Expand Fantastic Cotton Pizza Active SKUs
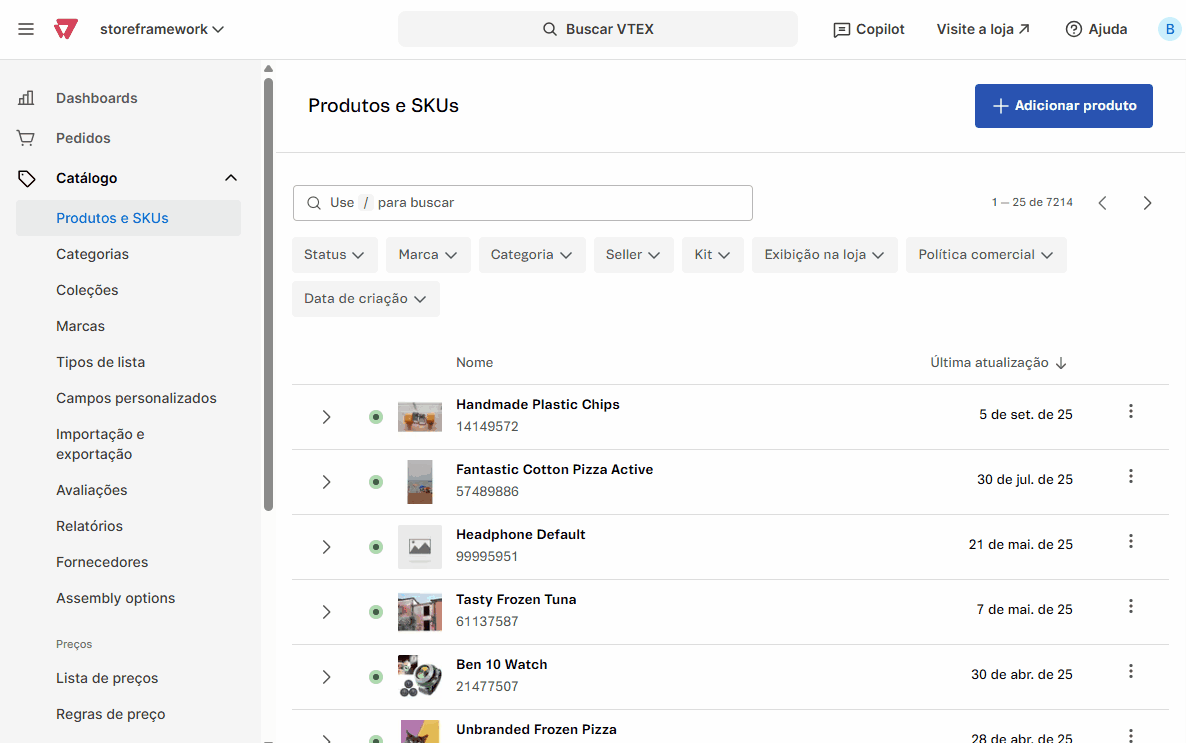 pos(326,482)
